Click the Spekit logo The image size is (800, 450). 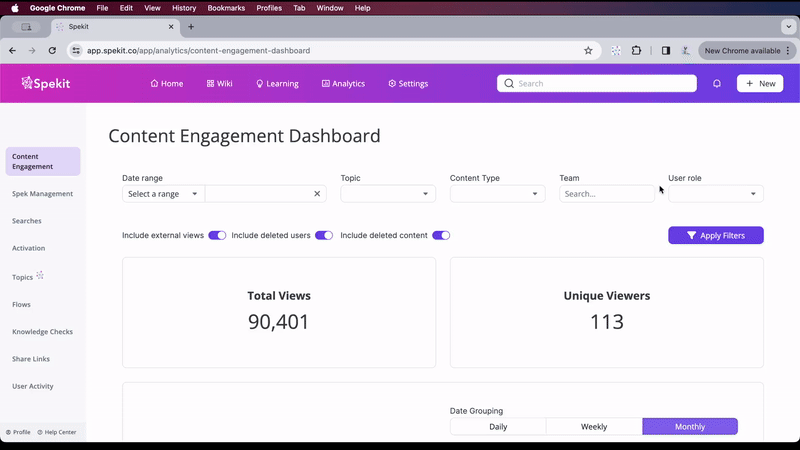click(x=46, y=83)
